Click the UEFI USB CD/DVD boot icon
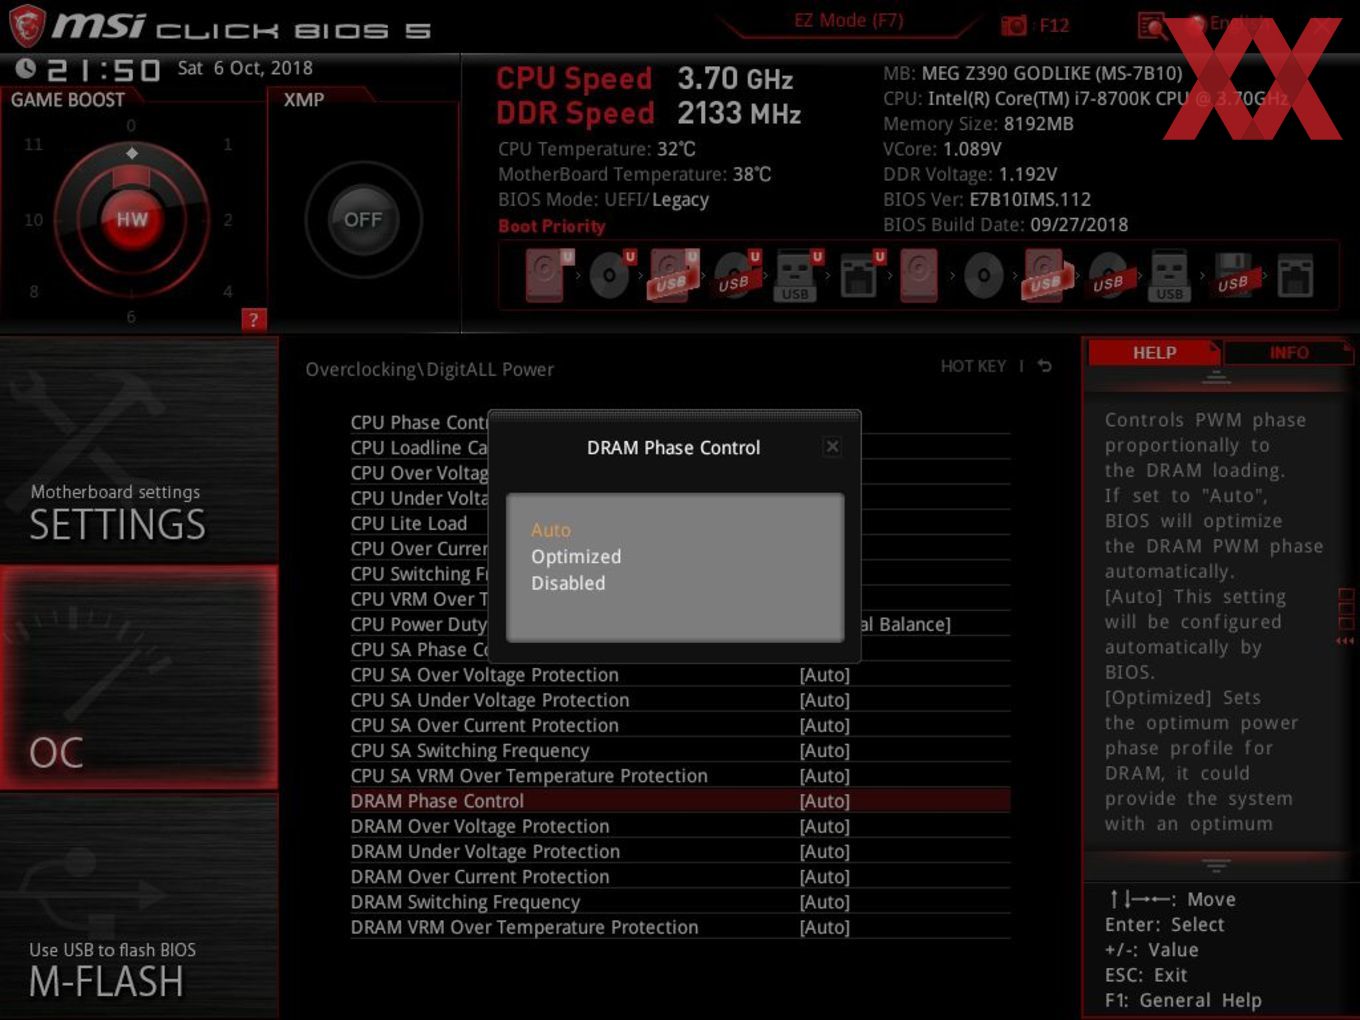 (737, 275)
